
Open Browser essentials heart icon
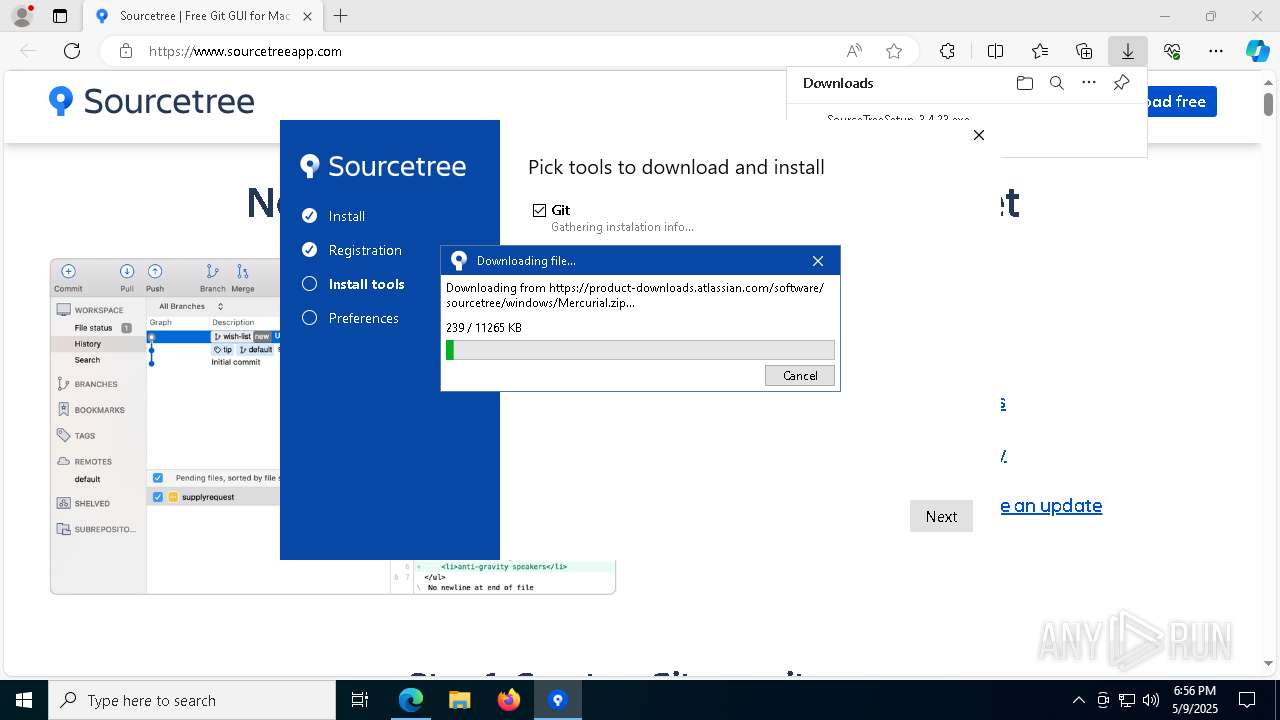[x=1172, y=51]
